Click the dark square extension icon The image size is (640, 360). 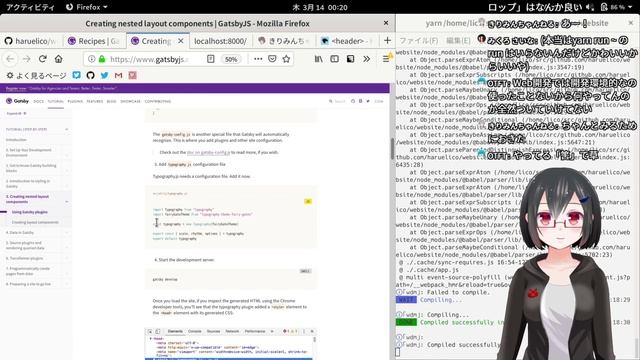350,59
